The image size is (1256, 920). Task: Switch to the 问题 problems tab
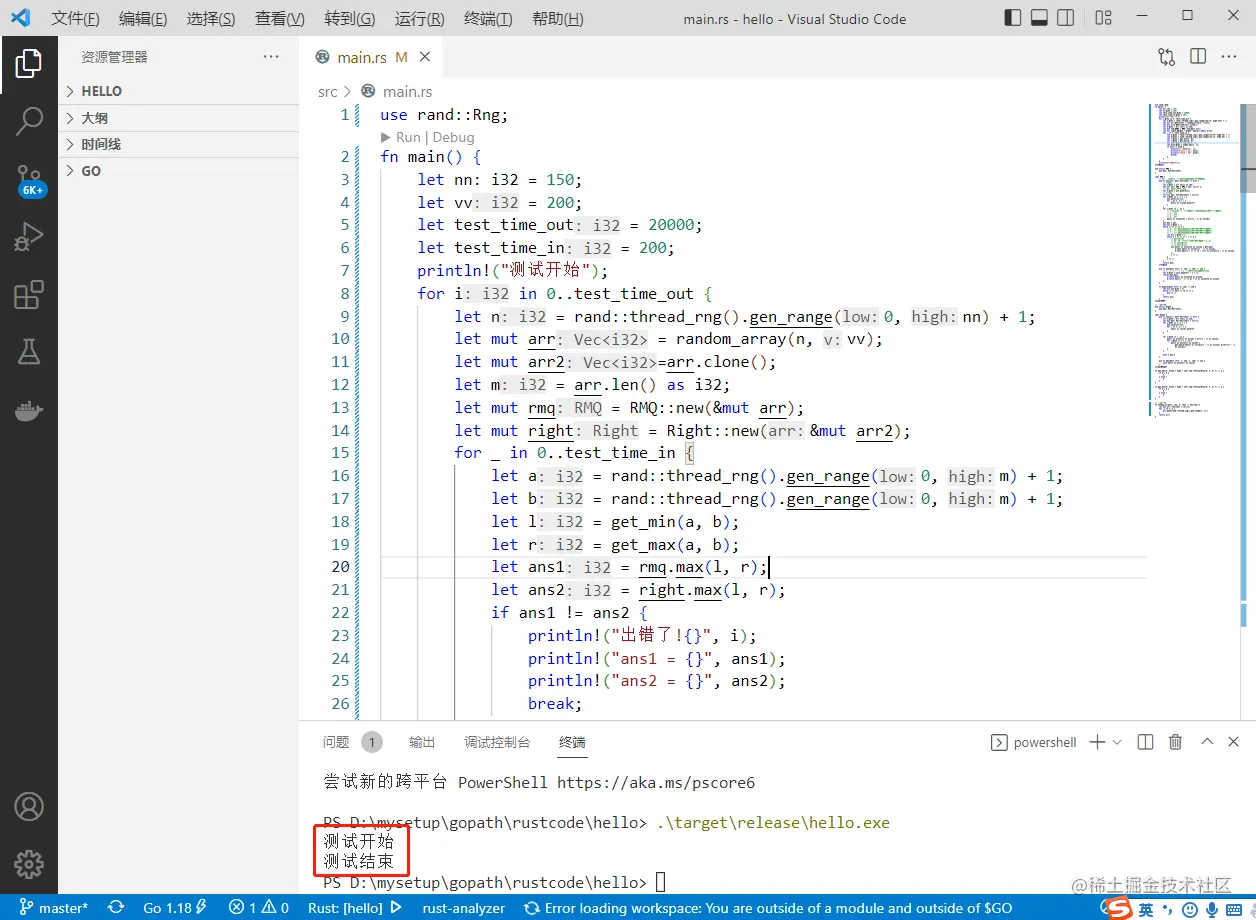coord(336,742)
